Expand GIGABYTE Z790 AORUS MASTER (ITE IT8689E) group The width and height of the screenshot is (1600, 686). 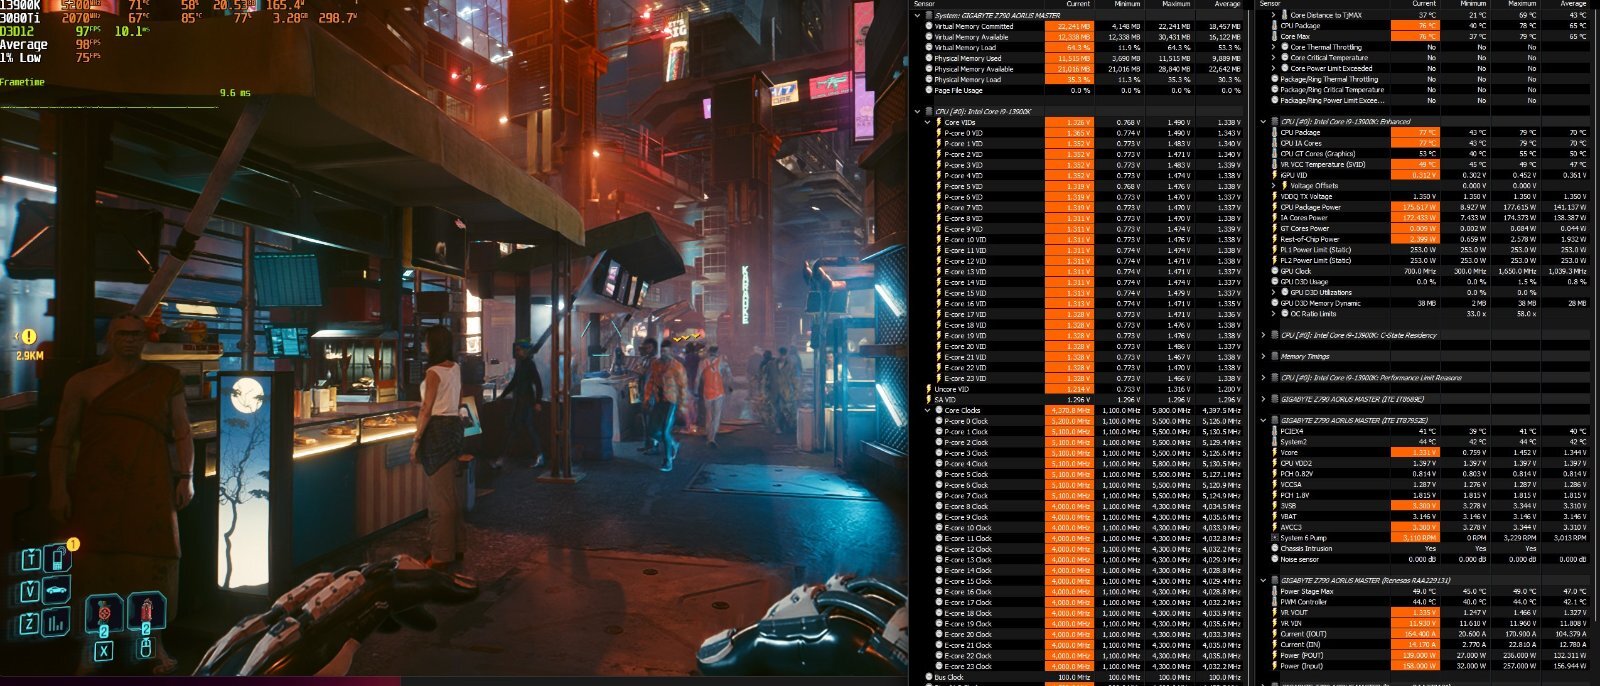click(x=1263, y=399)
